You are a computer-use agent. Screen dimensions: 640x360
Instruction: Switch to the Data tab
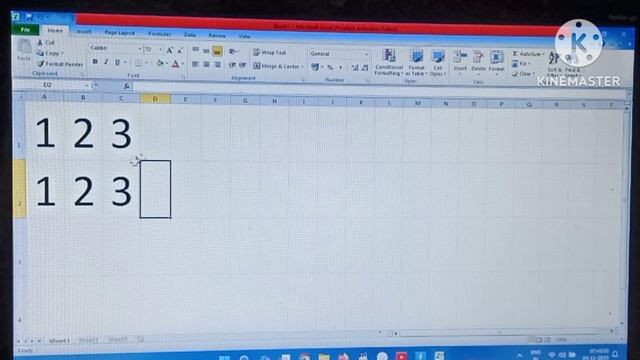coord(190,35)
